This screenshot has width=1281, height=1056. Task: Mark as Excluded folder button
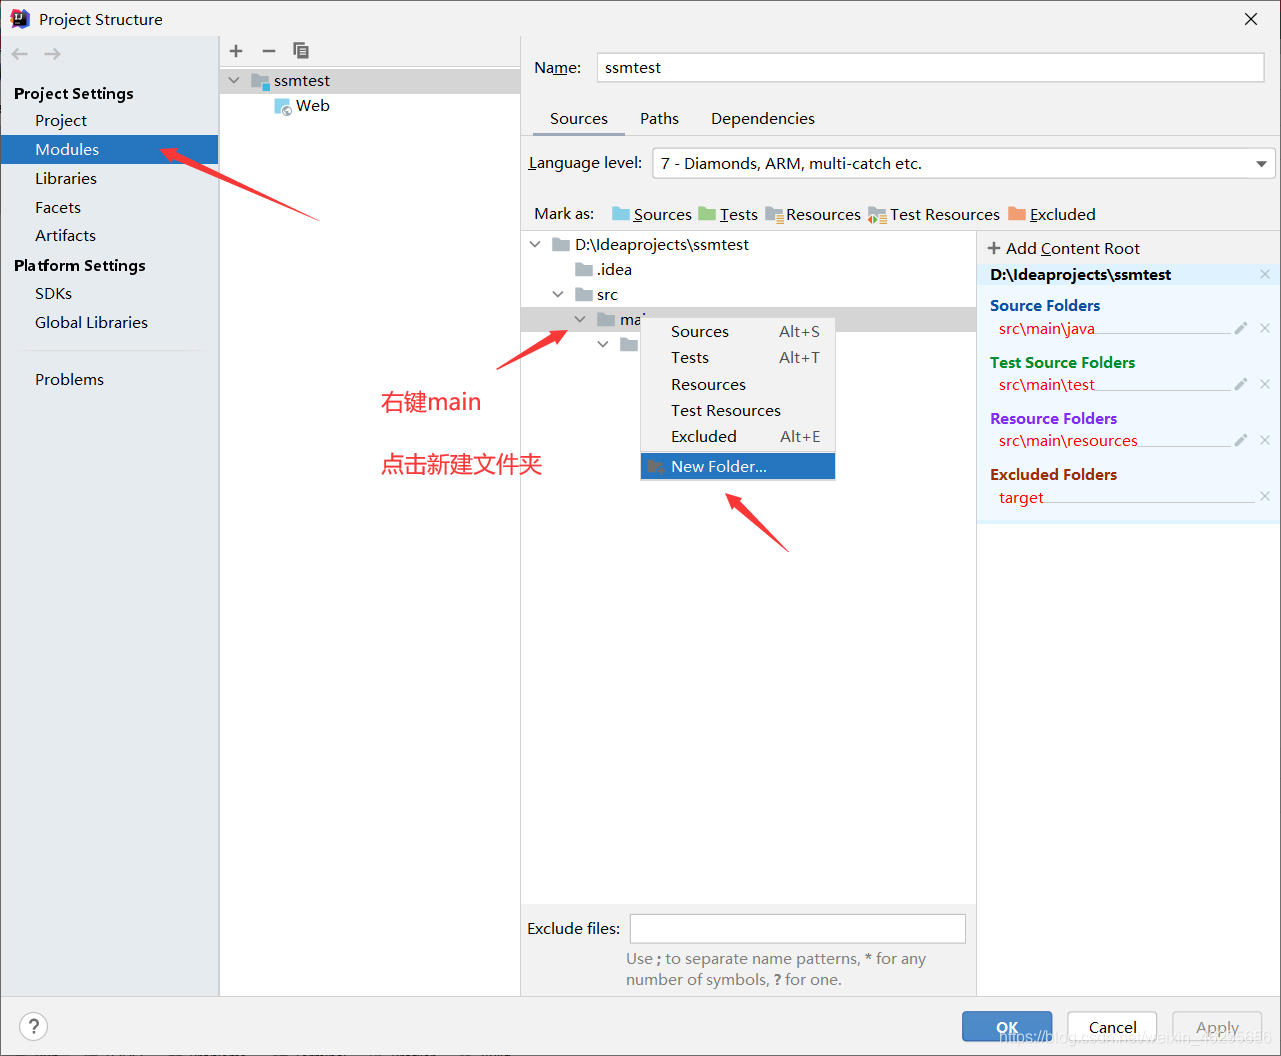click(x=1052, y=214)
